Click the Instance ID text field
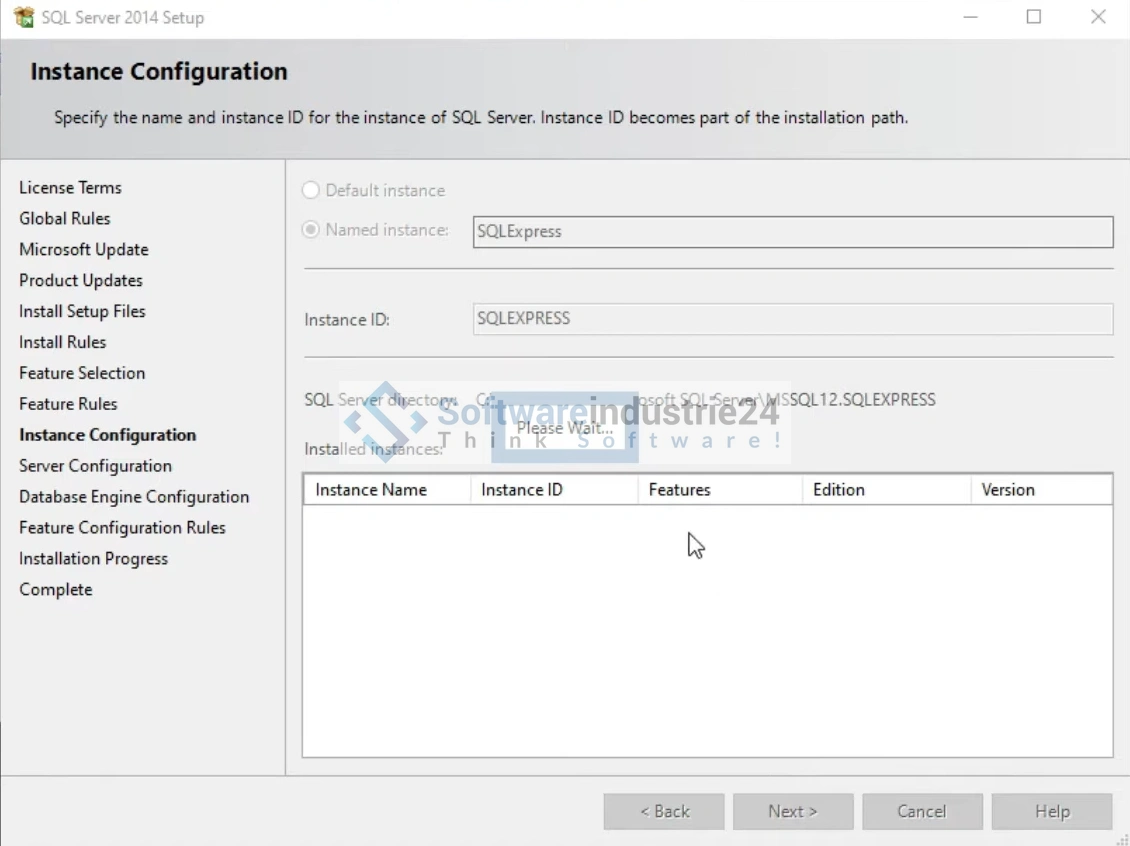This screenshot has width=1130, height=846. [x=792, y=319]
